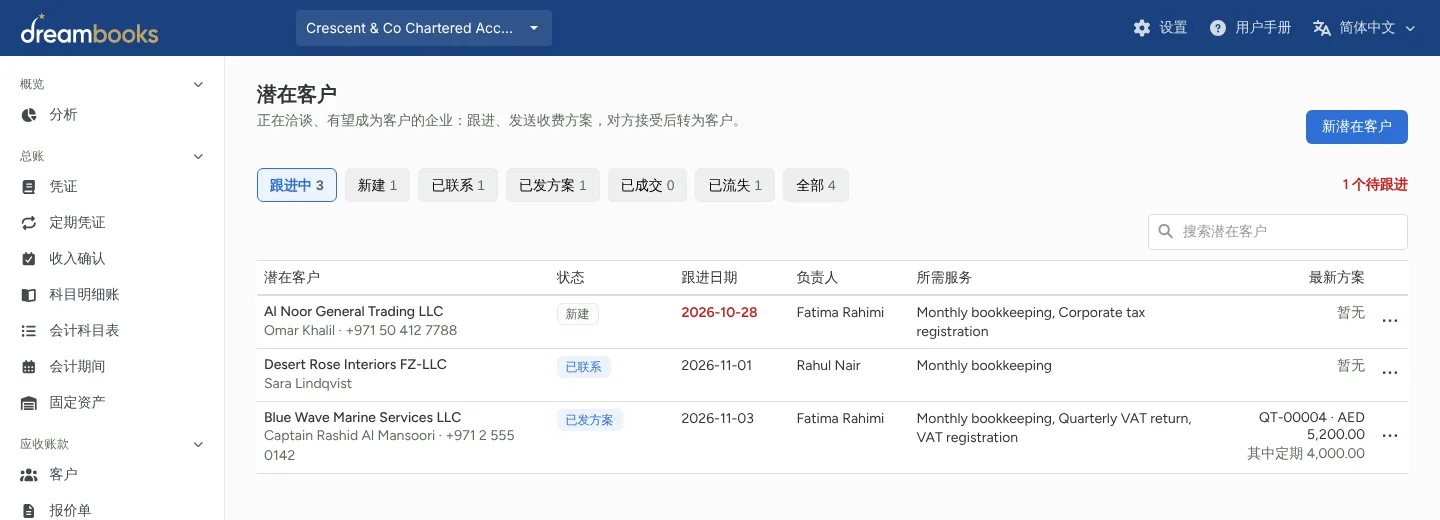Open more actions for Al Noor General Trading
Screen dimensions: 1440x520
pyautogui.click(x=1390, y=321)
